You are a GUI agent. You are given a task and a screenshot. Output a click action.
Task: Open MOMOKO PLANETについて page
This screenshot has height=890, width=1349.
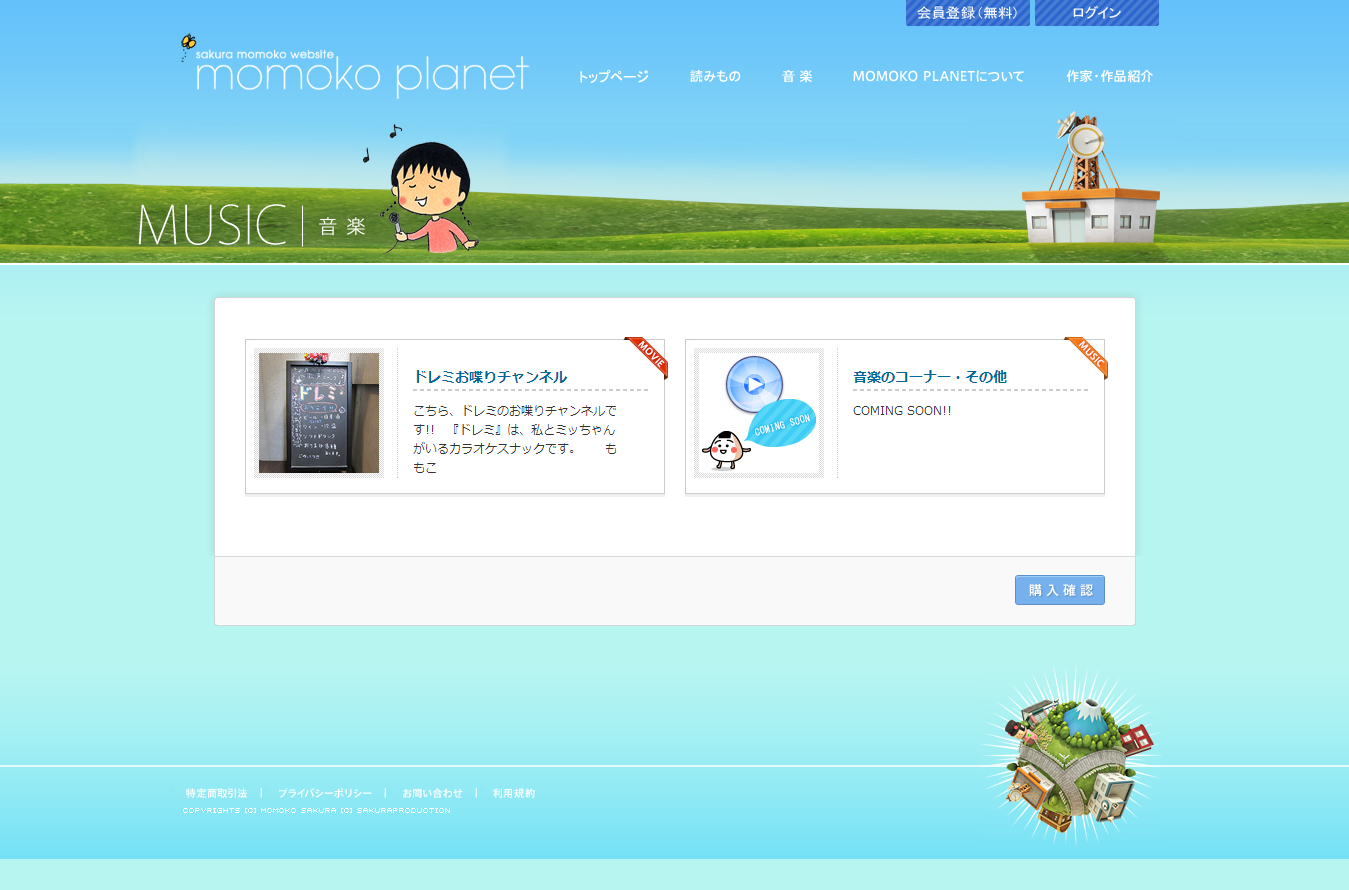point(938,76)
